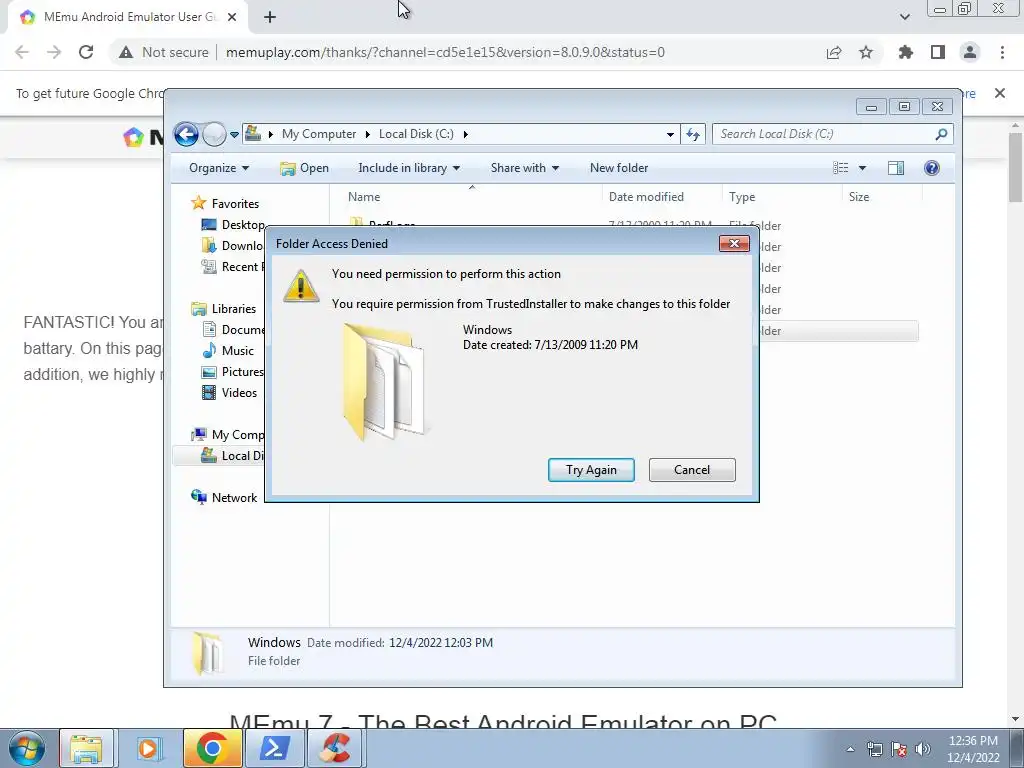Click the volume speaker tray icon
Viewport: 1024px width, 768px height.
point(923,749)
